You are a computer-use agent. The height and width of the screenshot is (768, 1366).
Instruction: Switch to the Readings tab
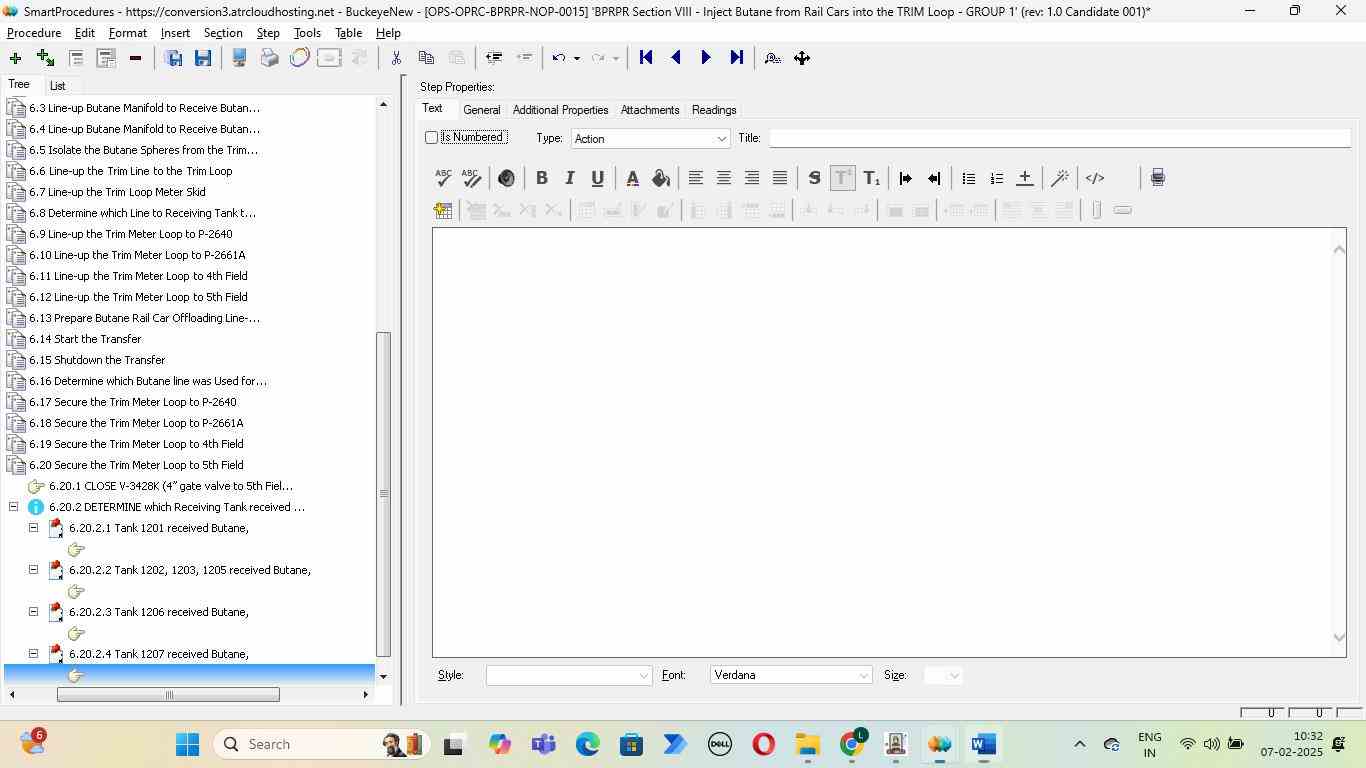coord(714,110)
